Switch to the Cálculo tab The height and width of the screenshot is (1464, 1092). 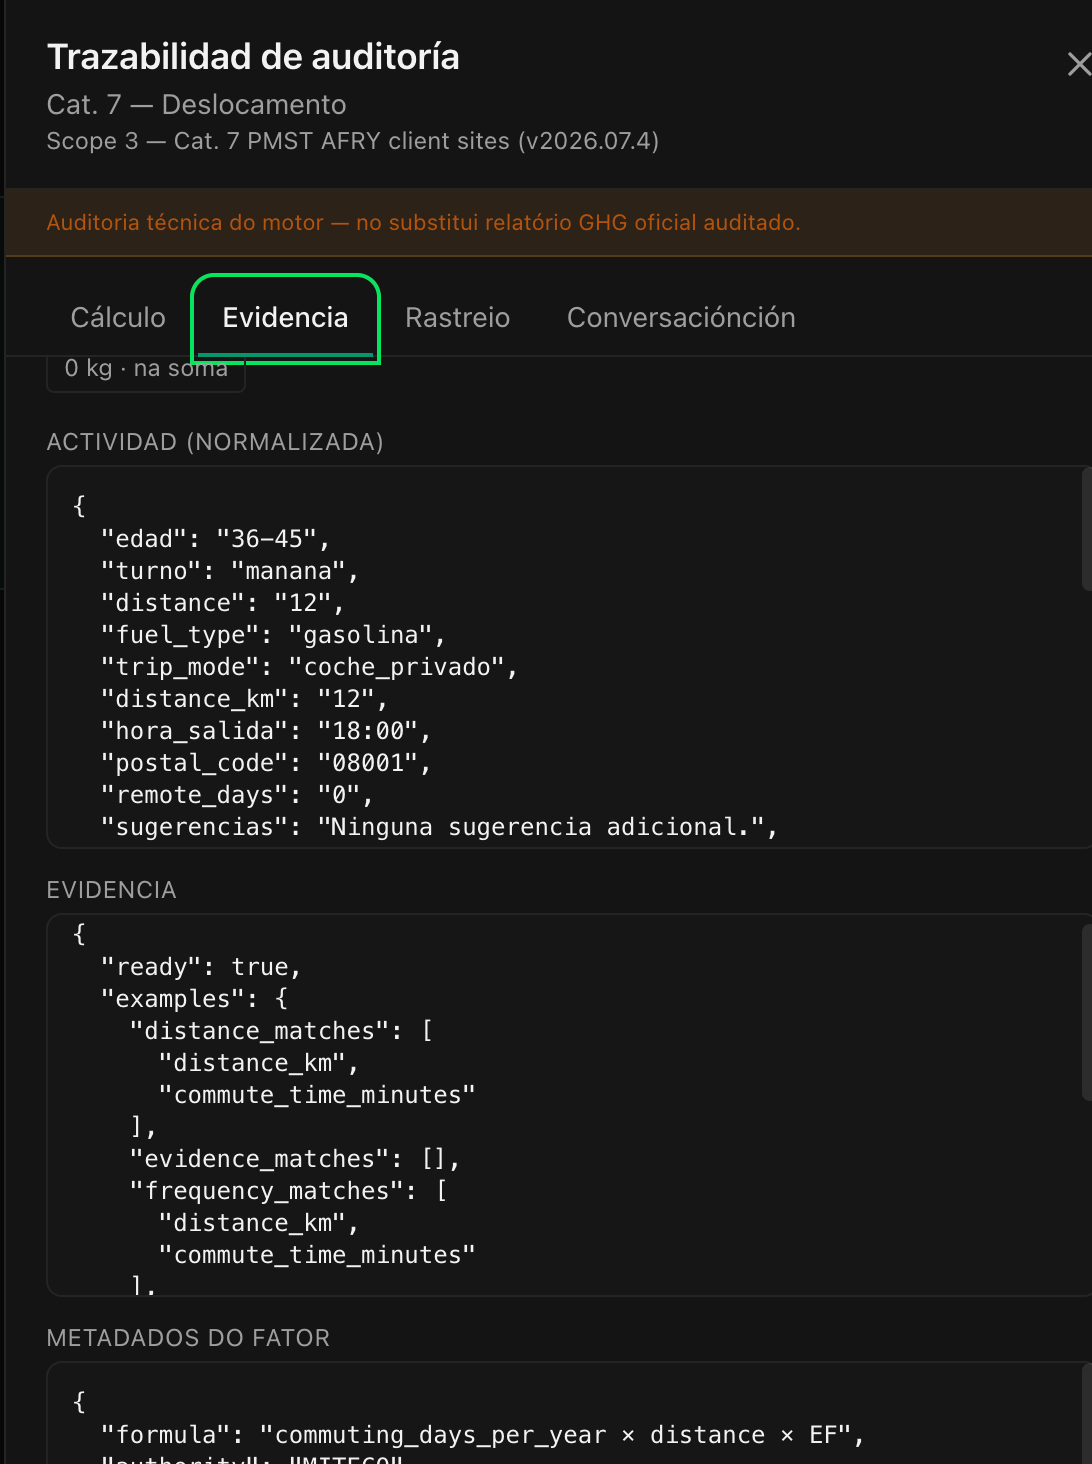click(118, 318)
